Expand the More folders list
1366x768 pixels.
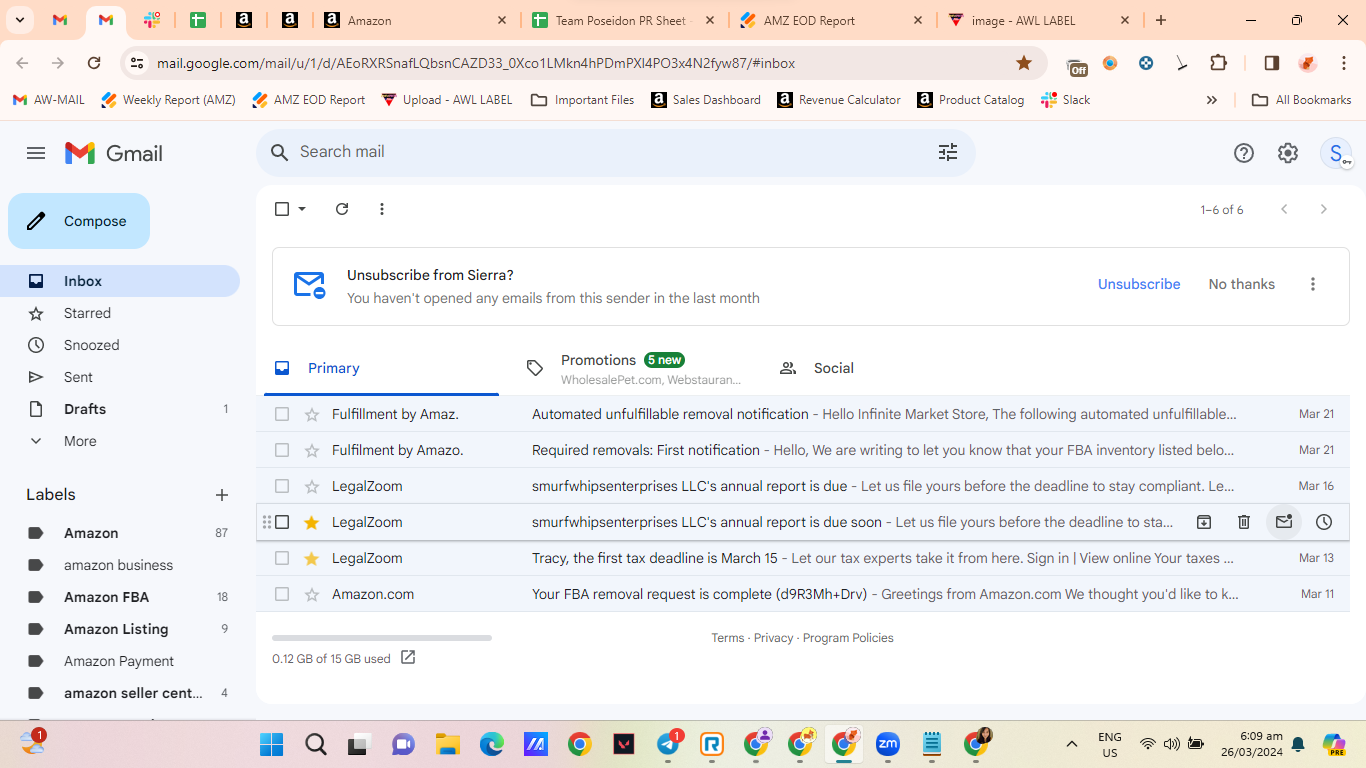click(120, 441)
